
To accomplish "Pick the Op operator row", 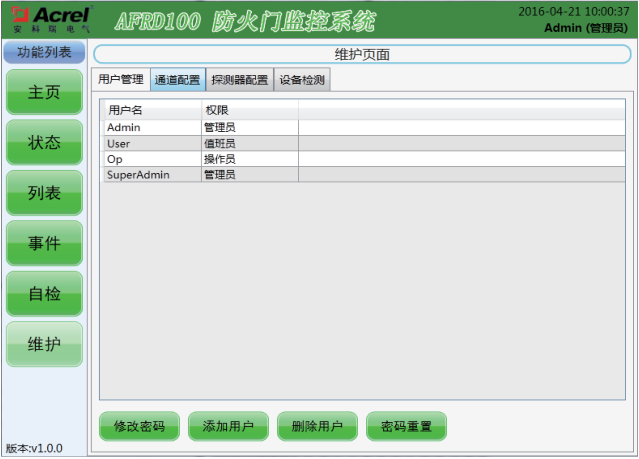I will [x=150, y=159].
